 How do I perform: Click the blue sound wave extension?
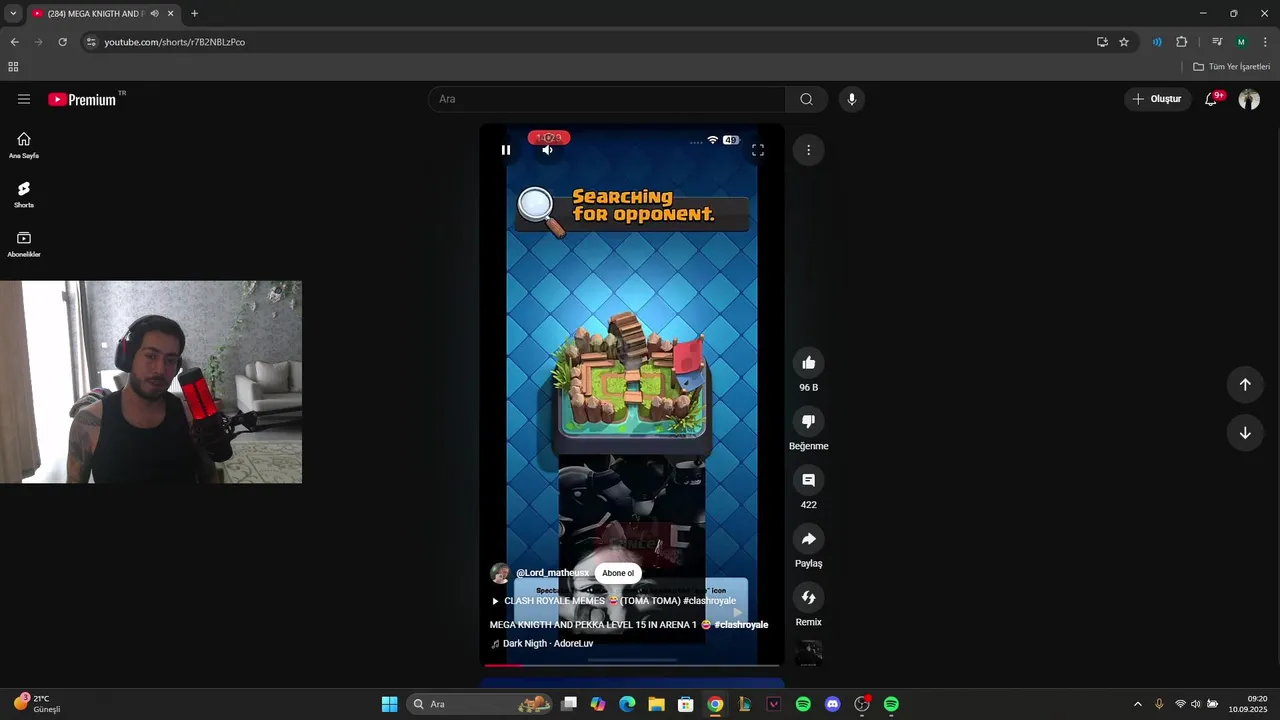point(1157,42)
